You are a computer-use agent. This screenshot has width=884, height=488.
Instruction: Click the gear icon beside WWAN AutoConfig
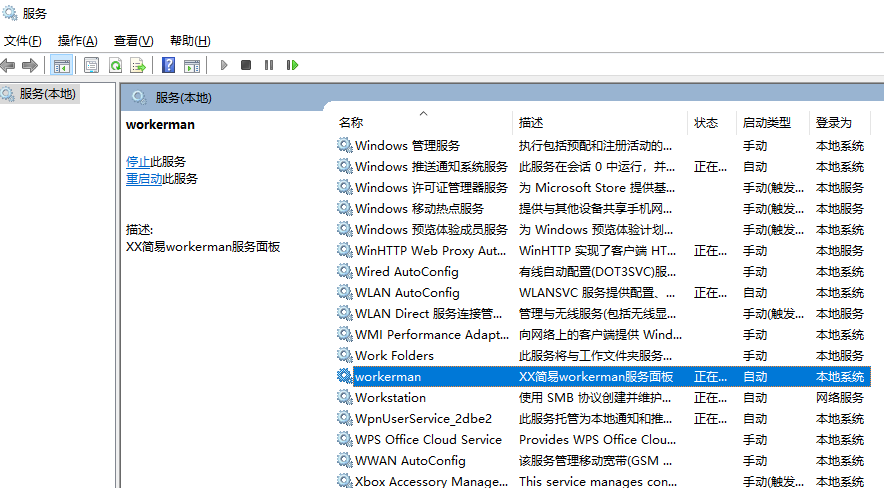pyautogui.click(x=344, y=460)
